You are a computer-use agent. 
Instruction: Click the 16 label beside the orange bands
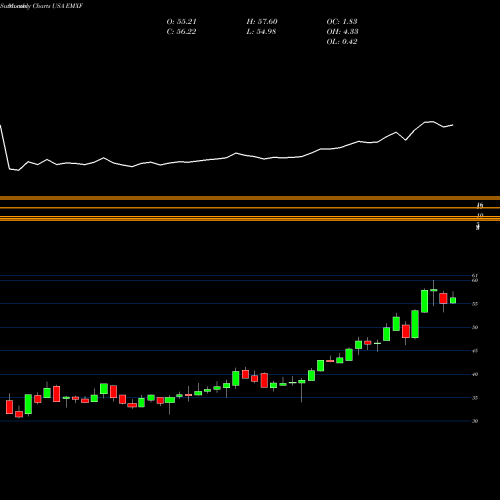[480, 205]
